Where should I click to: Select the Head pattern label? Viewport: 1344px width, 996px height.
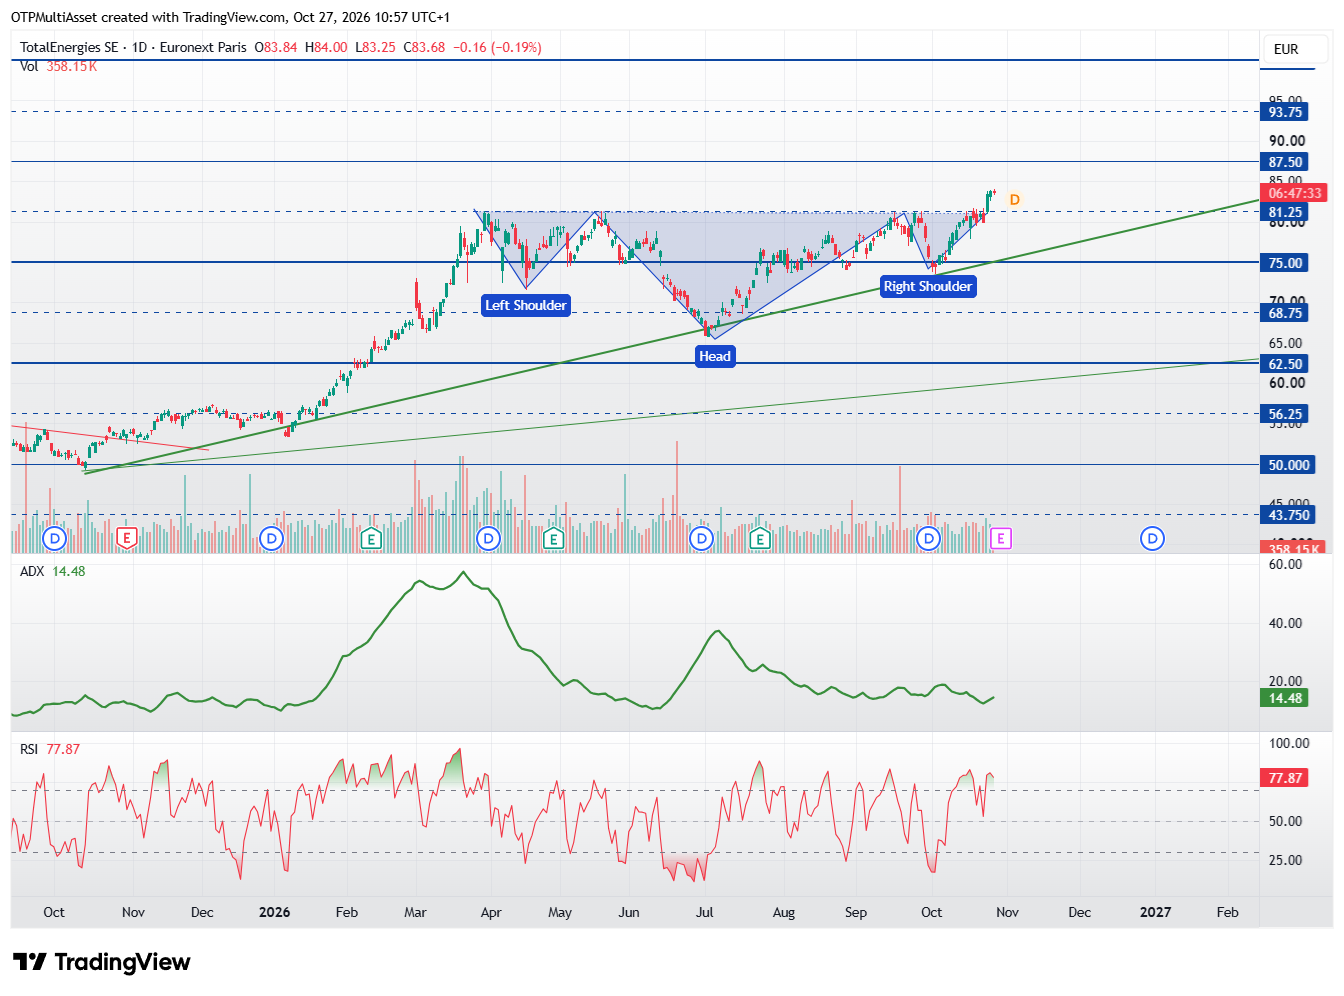coord(715,356)
